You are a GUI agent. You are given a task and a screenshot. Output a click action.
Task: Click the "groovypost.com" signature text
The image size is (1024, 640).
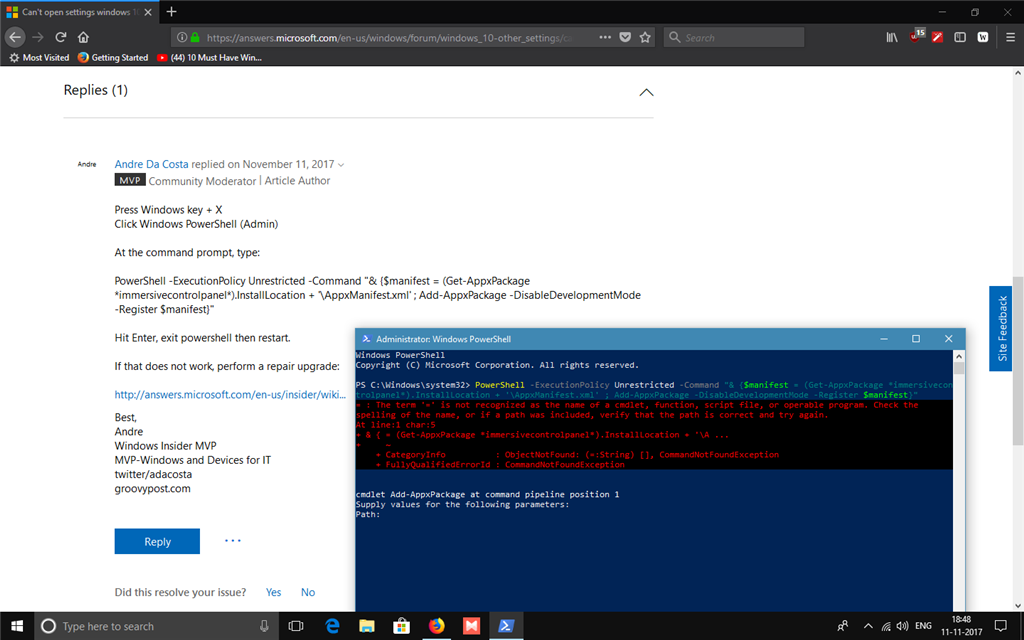[153, 488]
